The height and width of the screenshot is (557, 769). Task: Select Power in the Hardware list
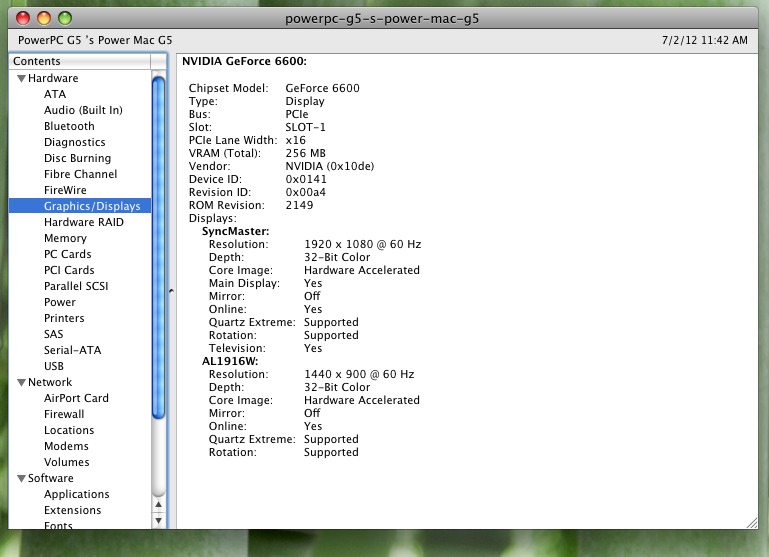coord(60,302)
